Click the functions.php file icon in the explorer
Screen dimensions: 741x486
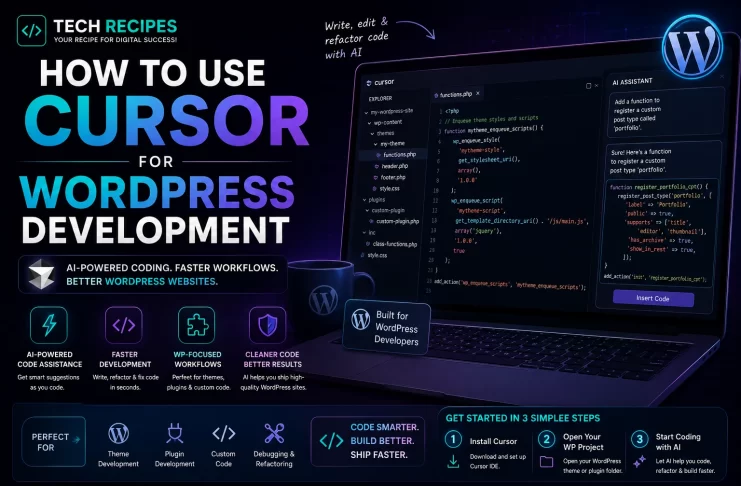379,155
